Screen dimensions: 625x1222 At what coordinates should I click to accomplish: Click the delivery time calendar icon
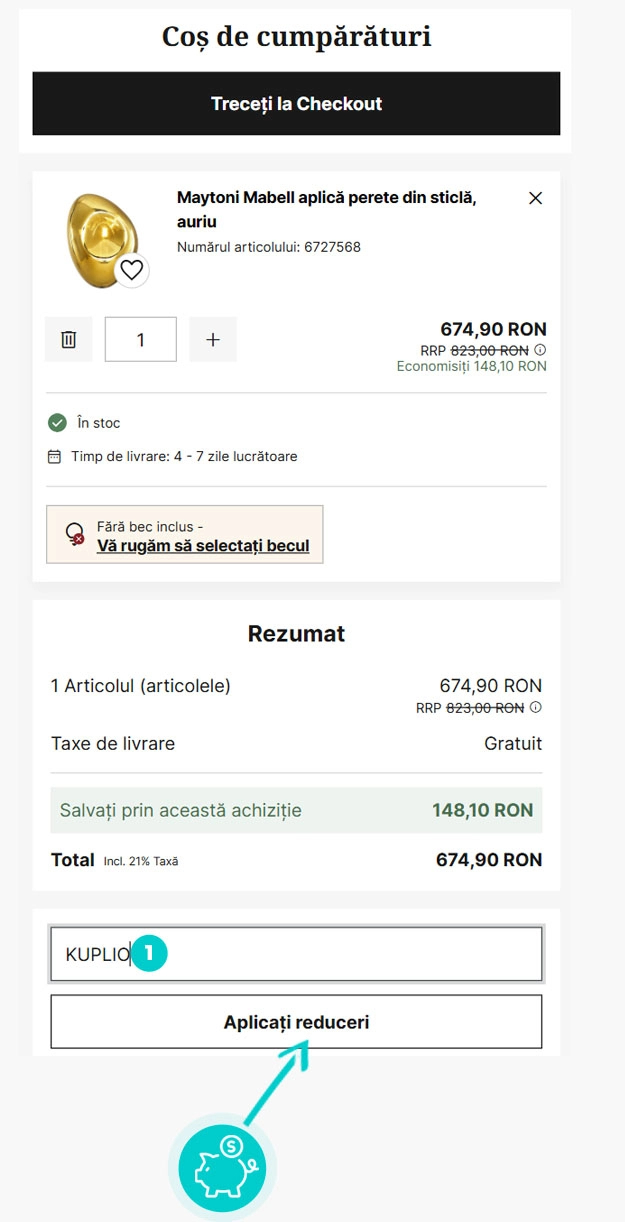55,456
